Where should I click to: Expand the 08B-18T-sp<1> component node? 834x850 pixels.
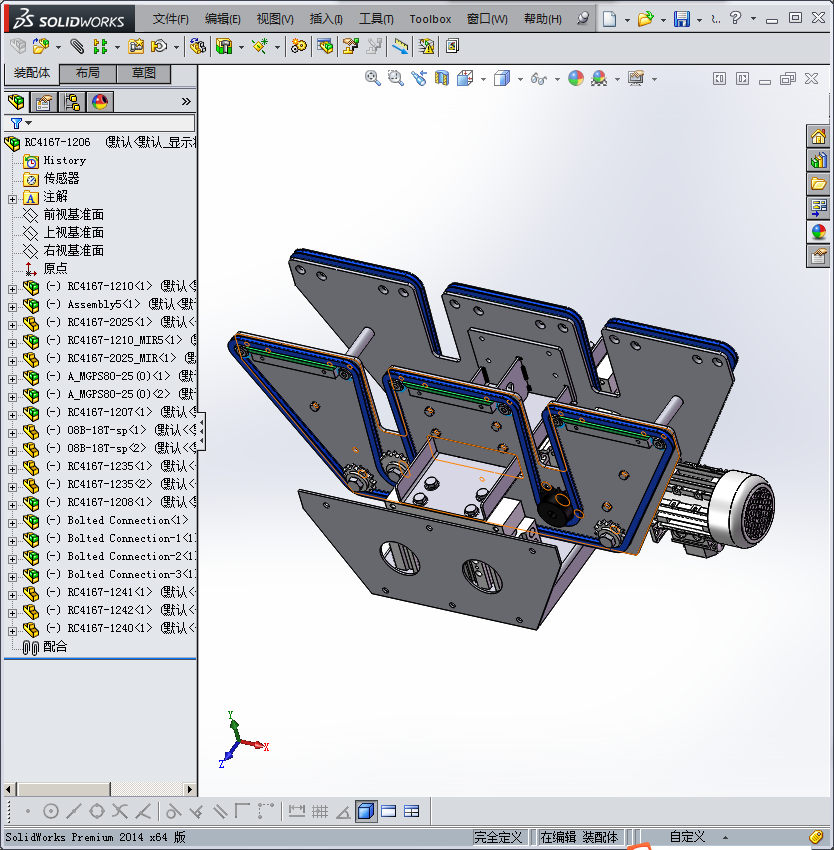[12, 433]
